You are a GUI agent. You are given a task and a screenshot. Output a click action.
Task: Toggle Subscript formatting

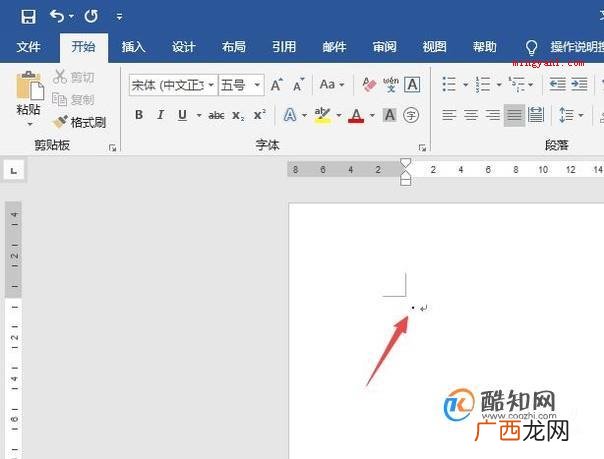tap(238, 115)
